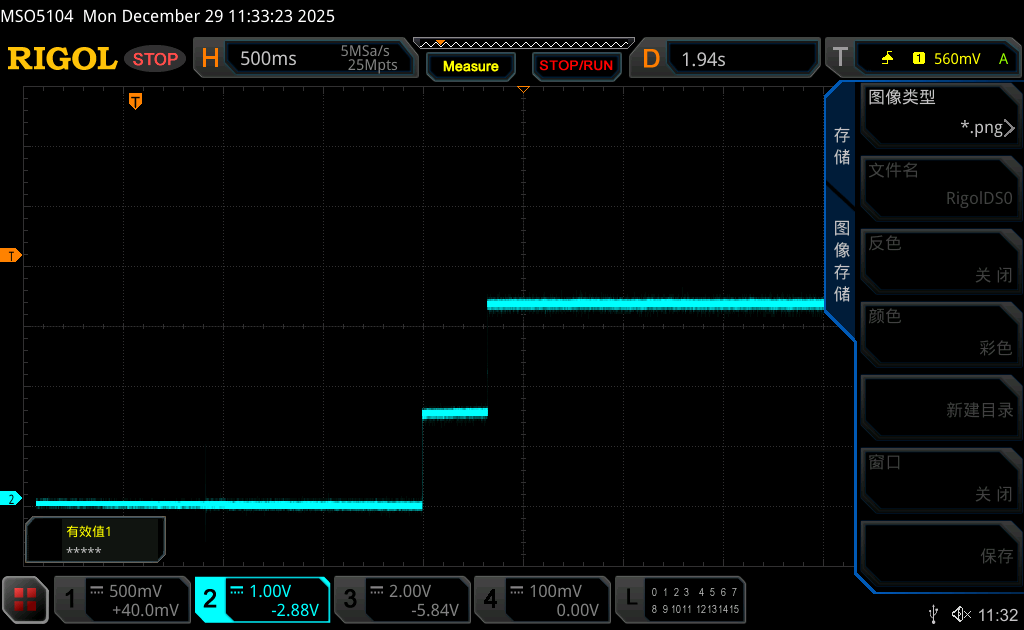Click the 25Mpts memory depth text

point(372,65)
